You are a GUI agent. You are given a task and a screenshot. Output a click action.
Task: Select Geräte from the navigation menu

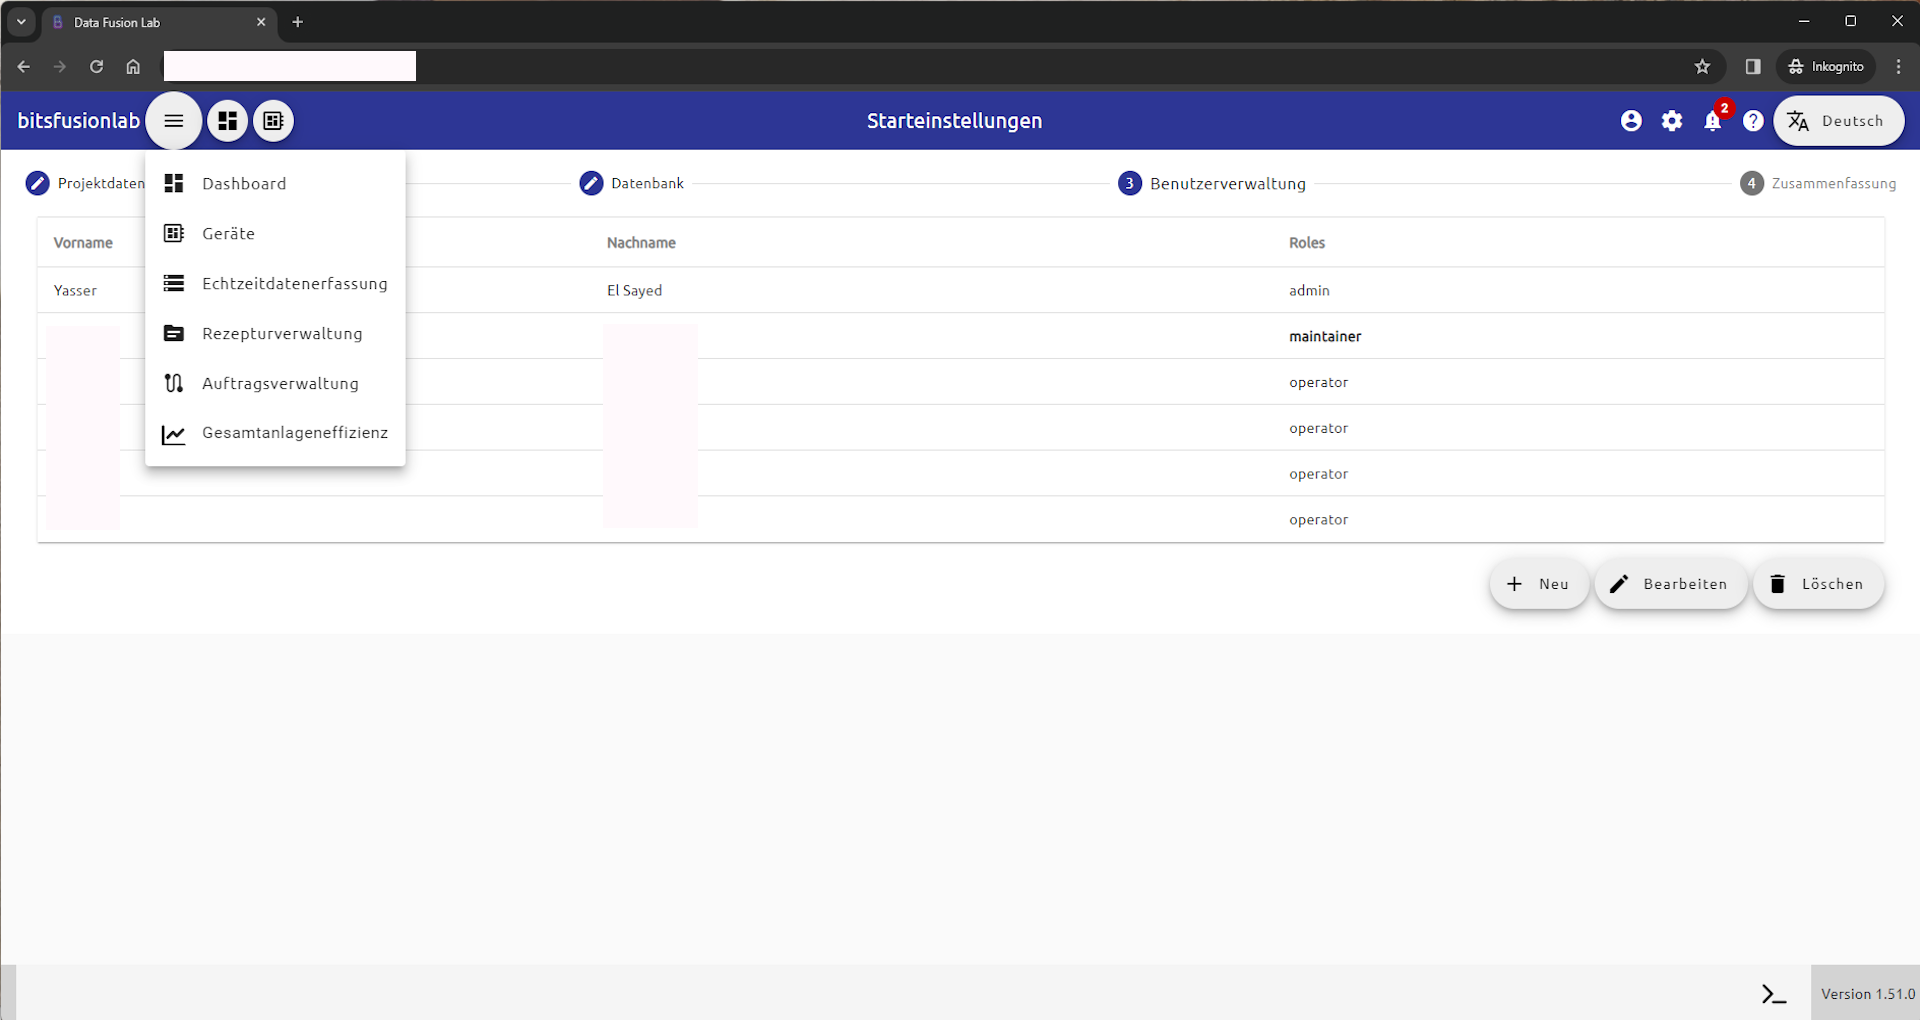[228, 234]
